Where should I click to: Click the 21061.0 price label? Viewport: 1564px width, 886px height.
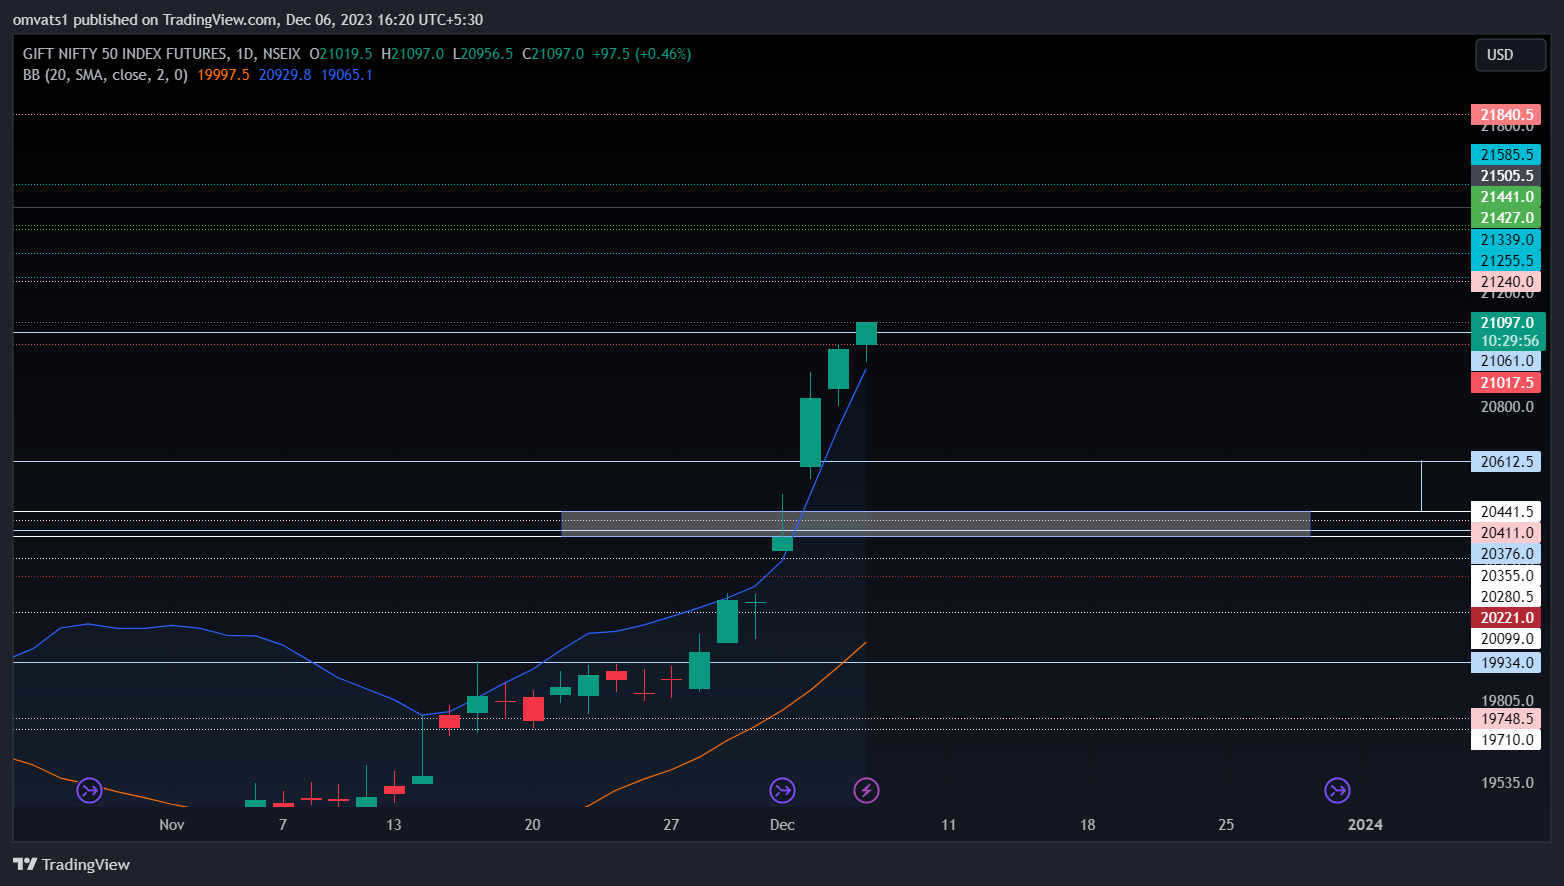coord(1506,361)
